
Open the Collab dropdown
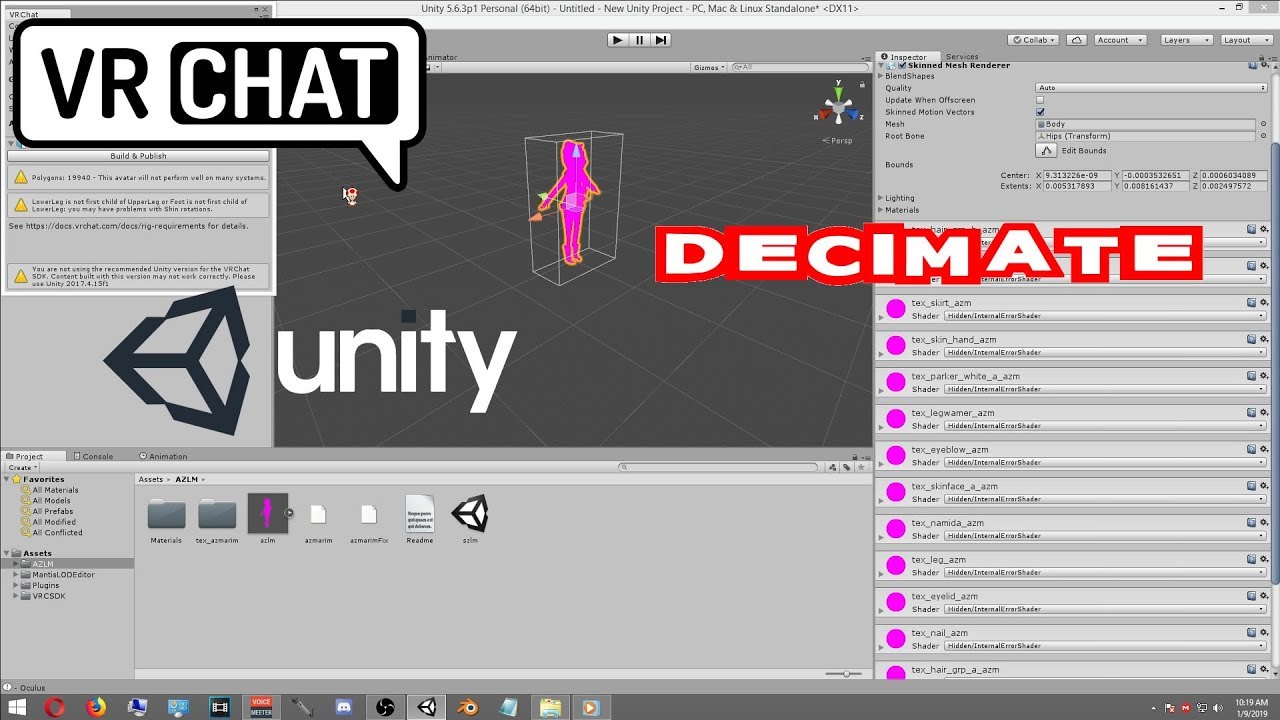[1035, 40]
